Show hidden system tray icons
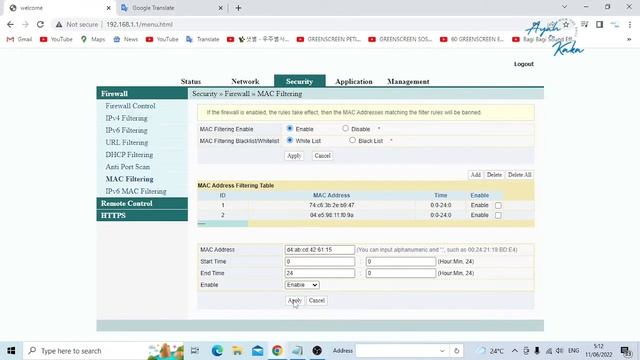This screenshot has height=360, width=640. (515, 351)
